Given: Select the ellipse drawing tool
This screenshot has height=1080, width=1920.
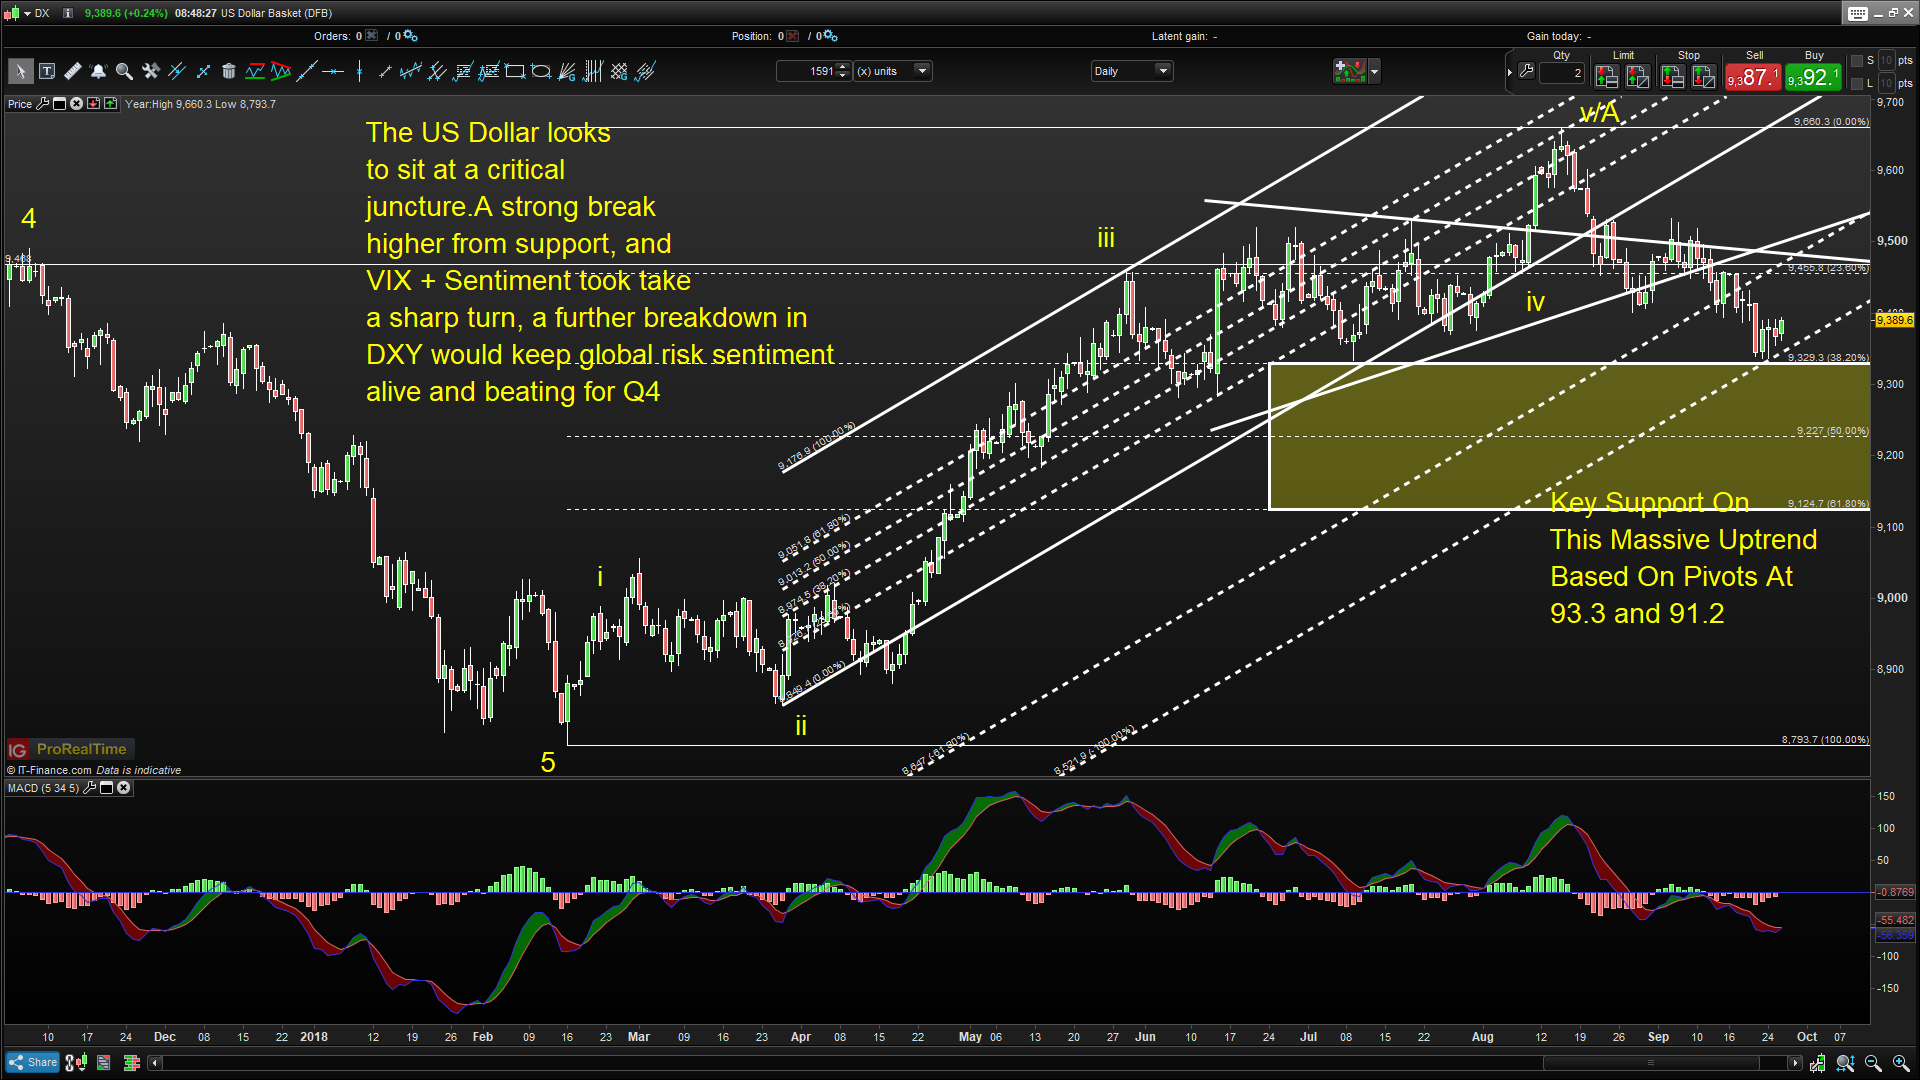Looking at the screenshot, I should click(x=541, y=71).
